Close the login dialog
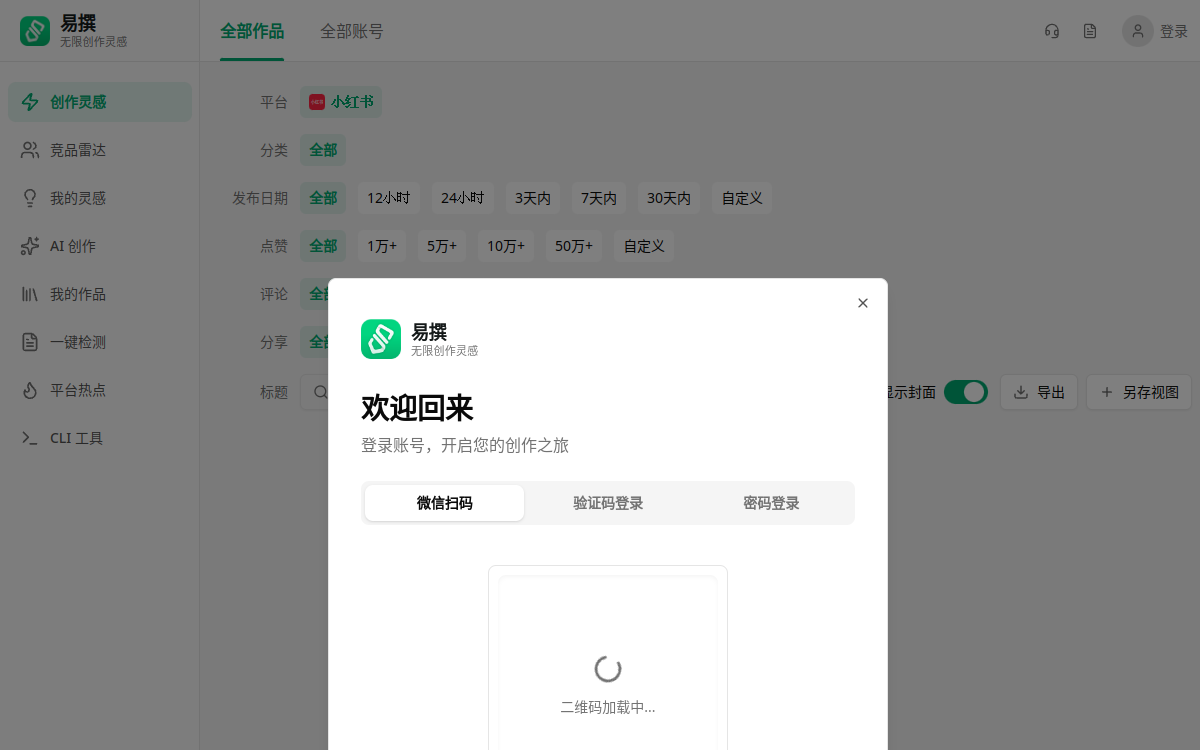Image resolution: width=1200 pixels, height=750 pixels. pos(863,303)
